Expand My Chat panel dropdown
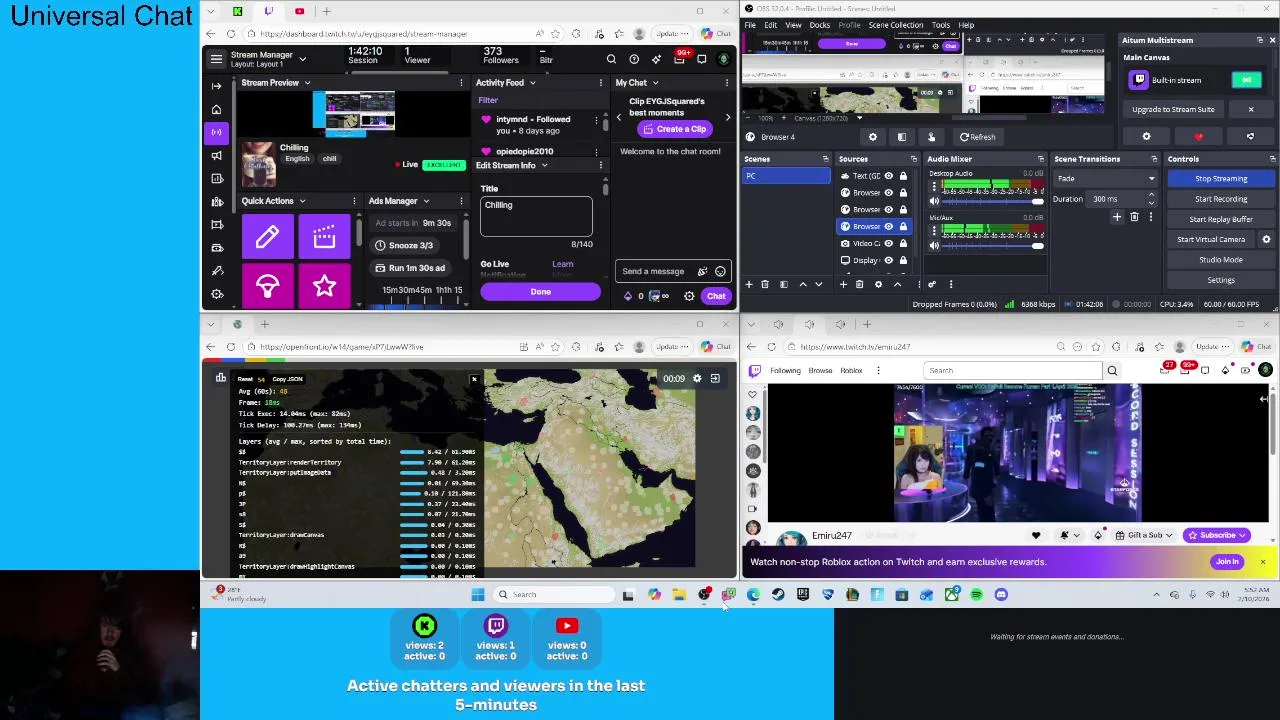Screen dimensions: 1280x720 655,83
